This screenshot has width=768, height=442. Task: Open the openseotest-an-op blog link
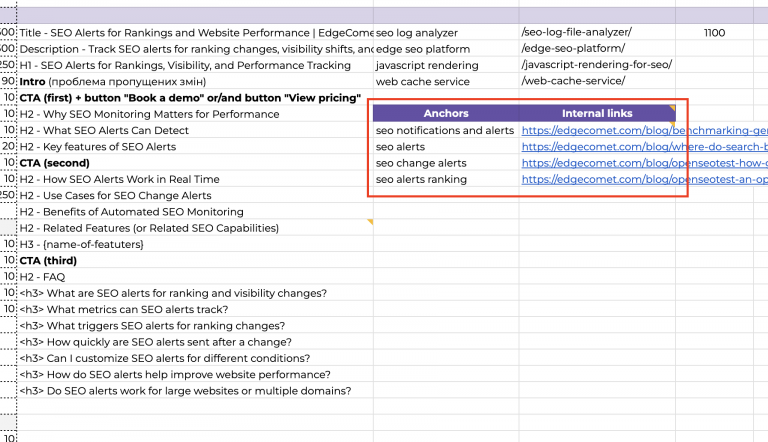click(644, 179)
